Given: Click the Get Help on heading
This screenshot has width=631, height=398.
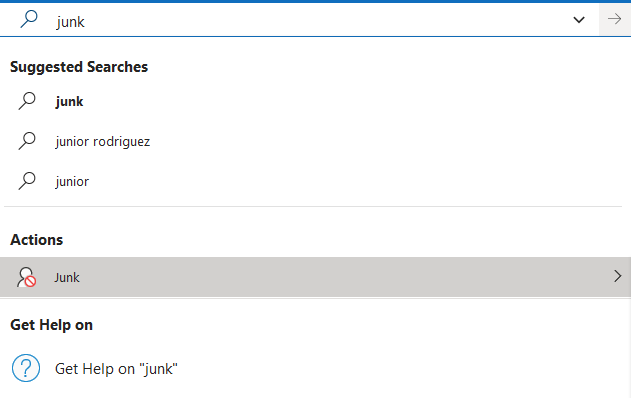Looking at the screenshot, I should pyautogui.click(x=52, y=325).
